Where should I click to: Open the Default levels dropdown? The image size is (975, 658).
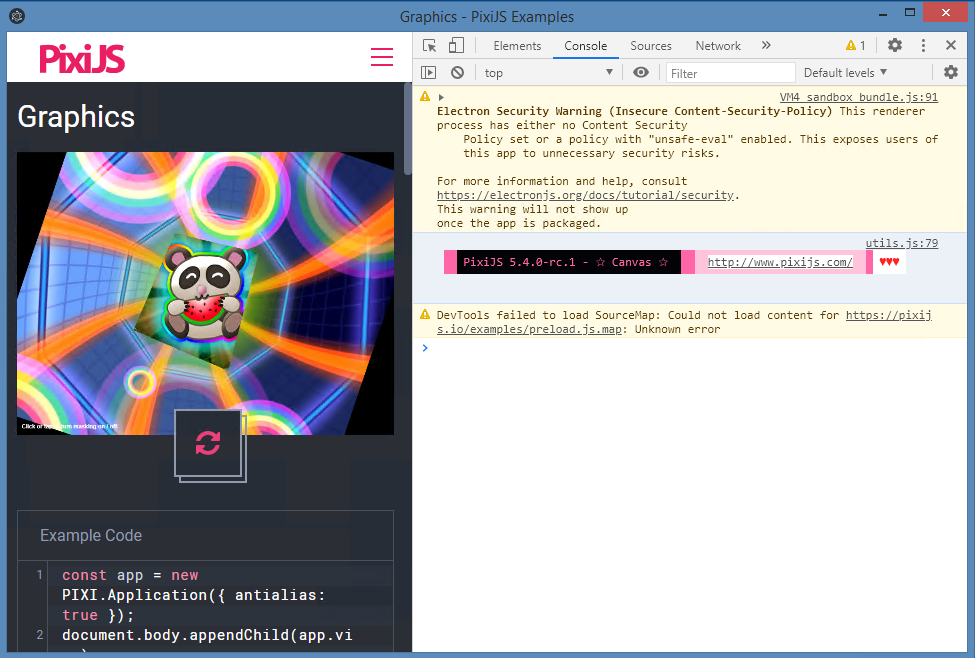(x=845, y=72)
